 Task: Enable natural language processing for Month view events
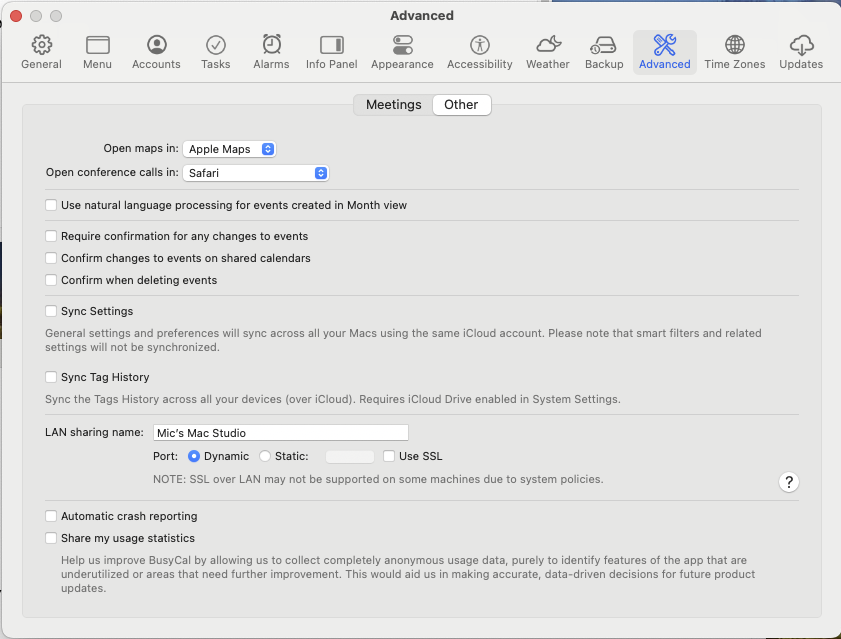(51, 205)
